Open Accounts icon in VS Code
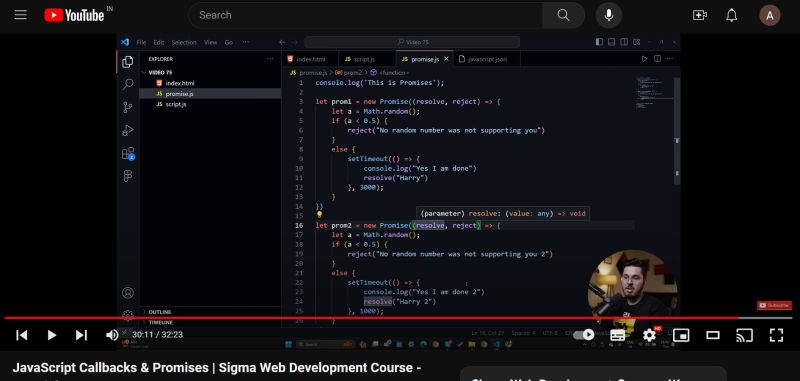The width and height of the screenshot is (800, 381). tap(128, 293)
